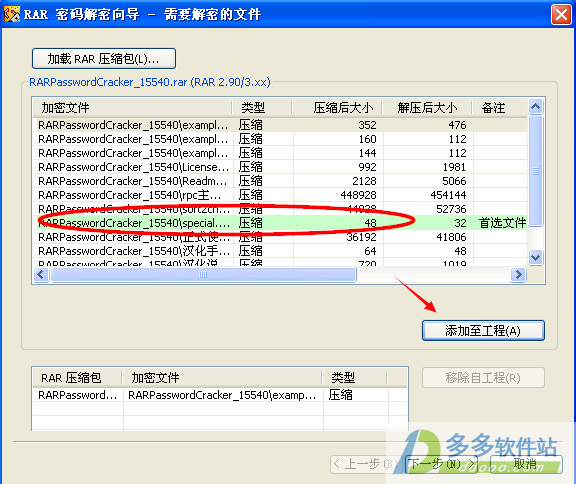Sort by 解压后大小 column header
Viewport: 576px width, 484px height.
(x=427, y=108)
